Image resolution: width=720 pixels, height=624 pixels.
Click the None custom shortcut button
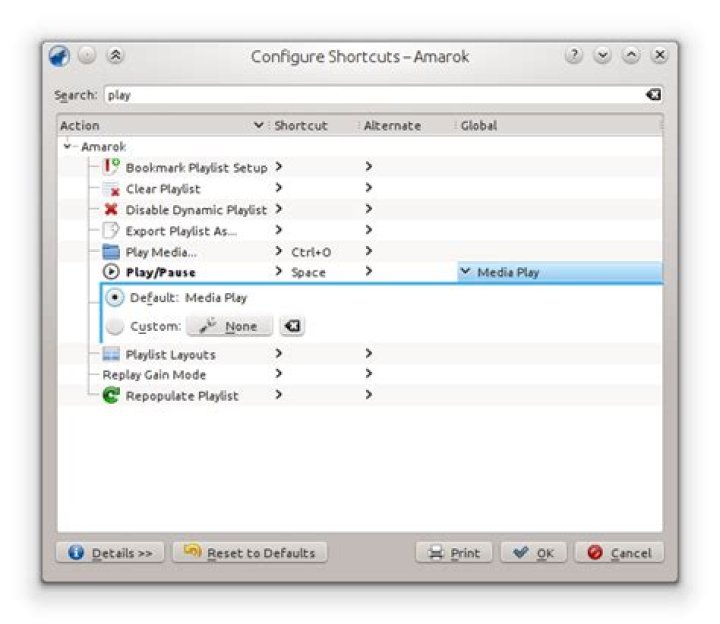229,326
